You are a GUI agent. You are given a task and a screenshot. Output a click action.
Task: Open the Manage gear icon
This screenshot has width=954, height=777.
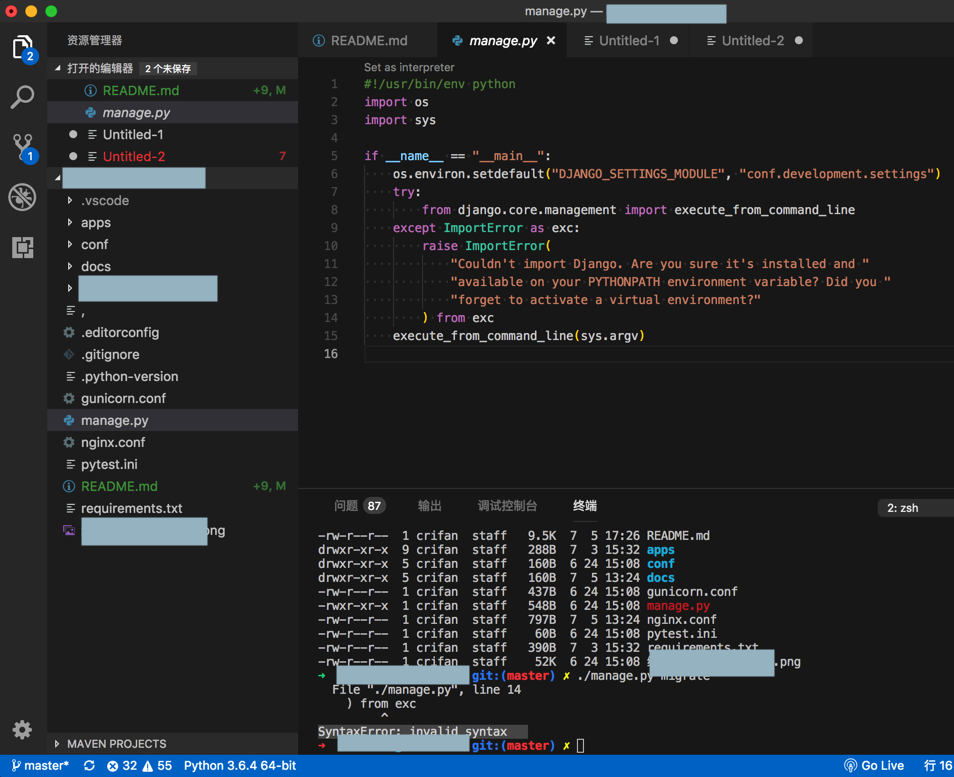(x=22, y=730)
